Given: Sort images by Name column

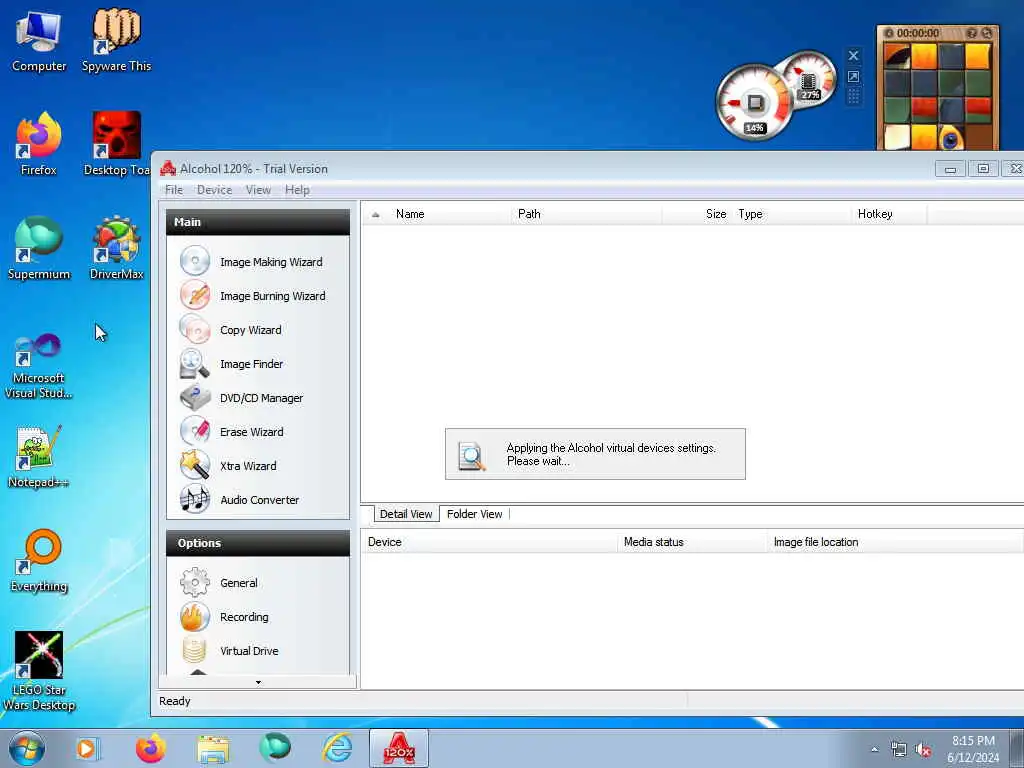Looking at the screenshot, I should pyautogui.click(x=451, y=214).
